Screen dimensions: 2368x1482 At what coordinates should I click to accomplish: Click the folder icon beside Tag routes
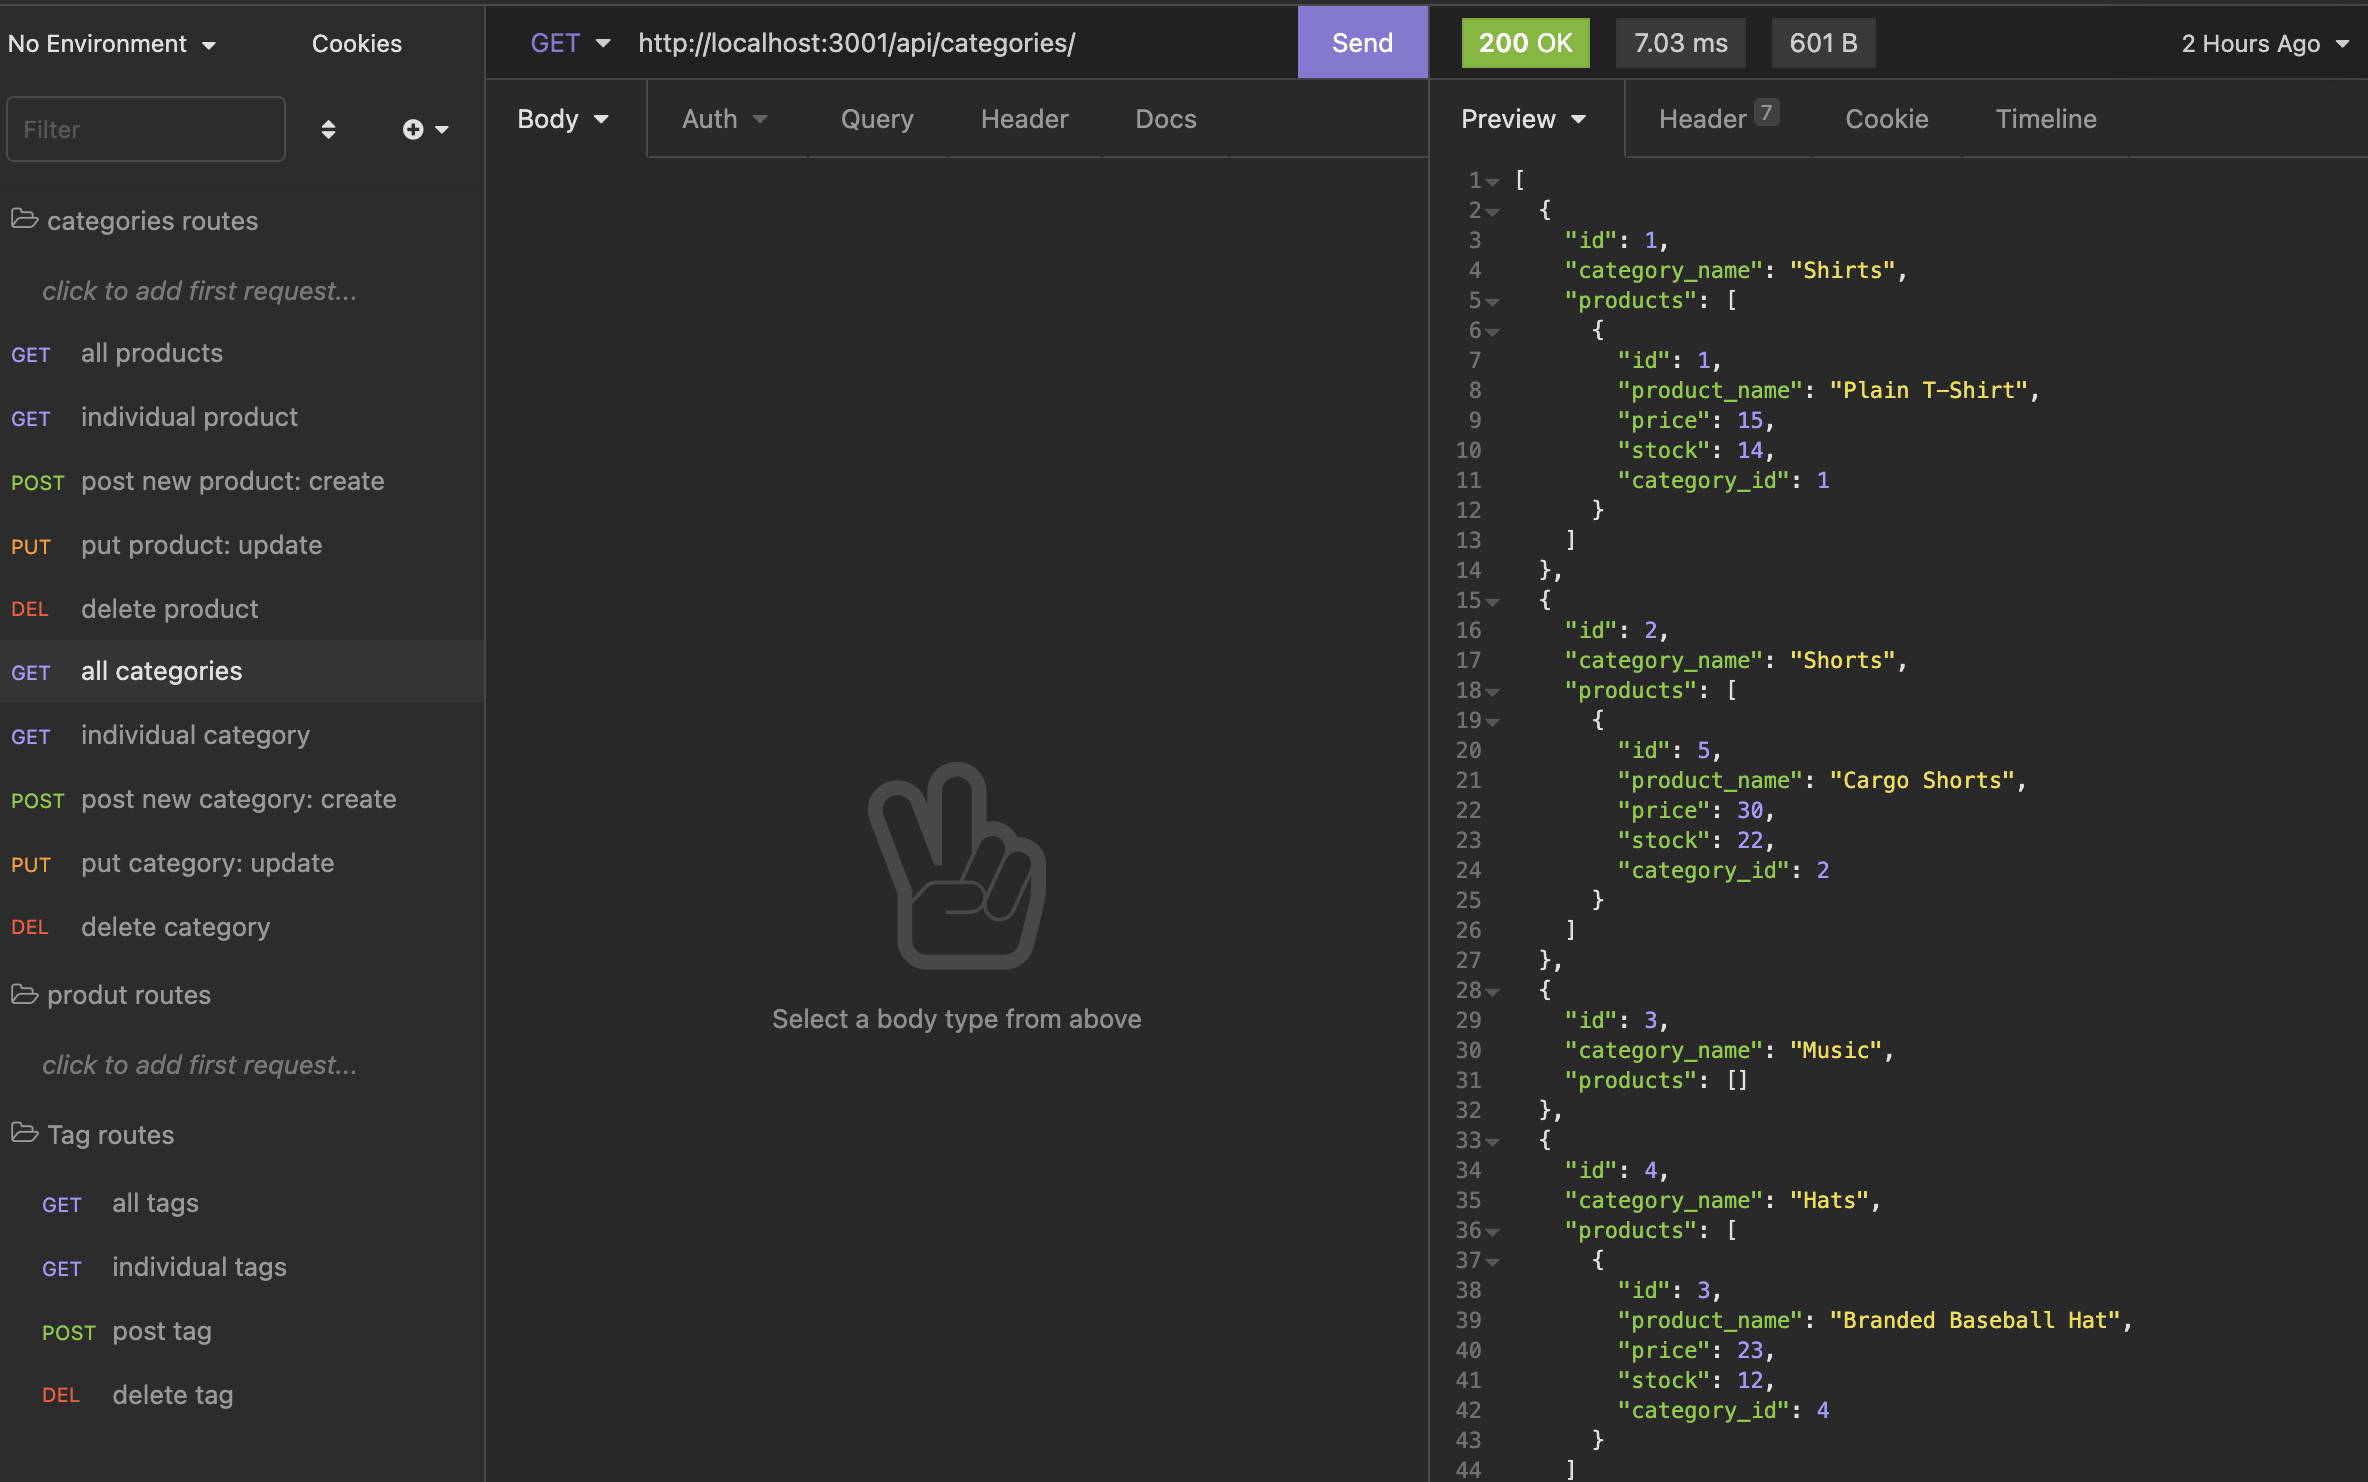pyautogui.click(x=24, y=1132)
